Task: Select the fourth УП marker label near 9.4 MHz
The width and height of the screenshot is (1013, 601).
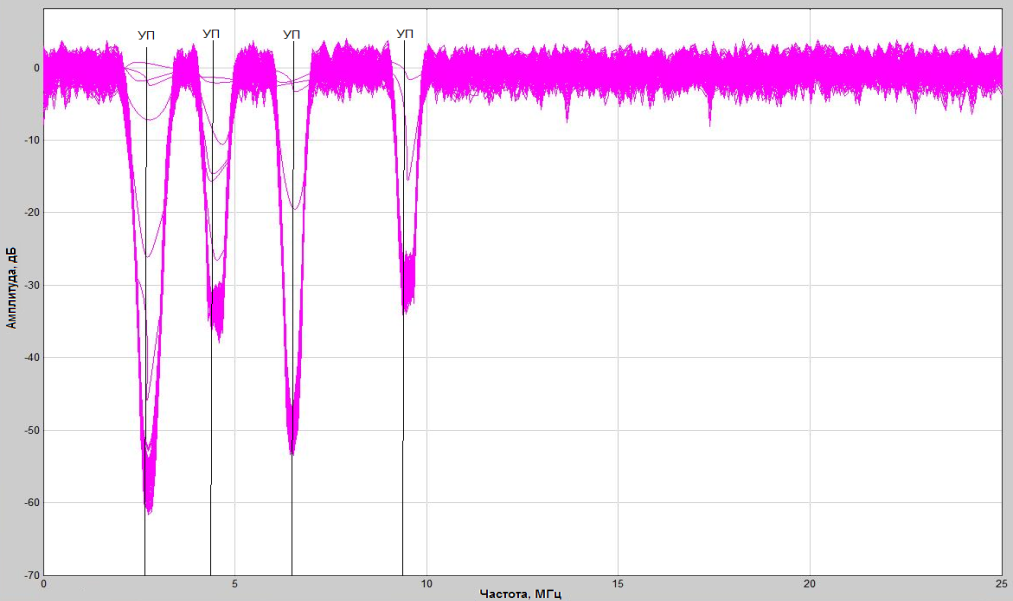Action: [404, 35]
